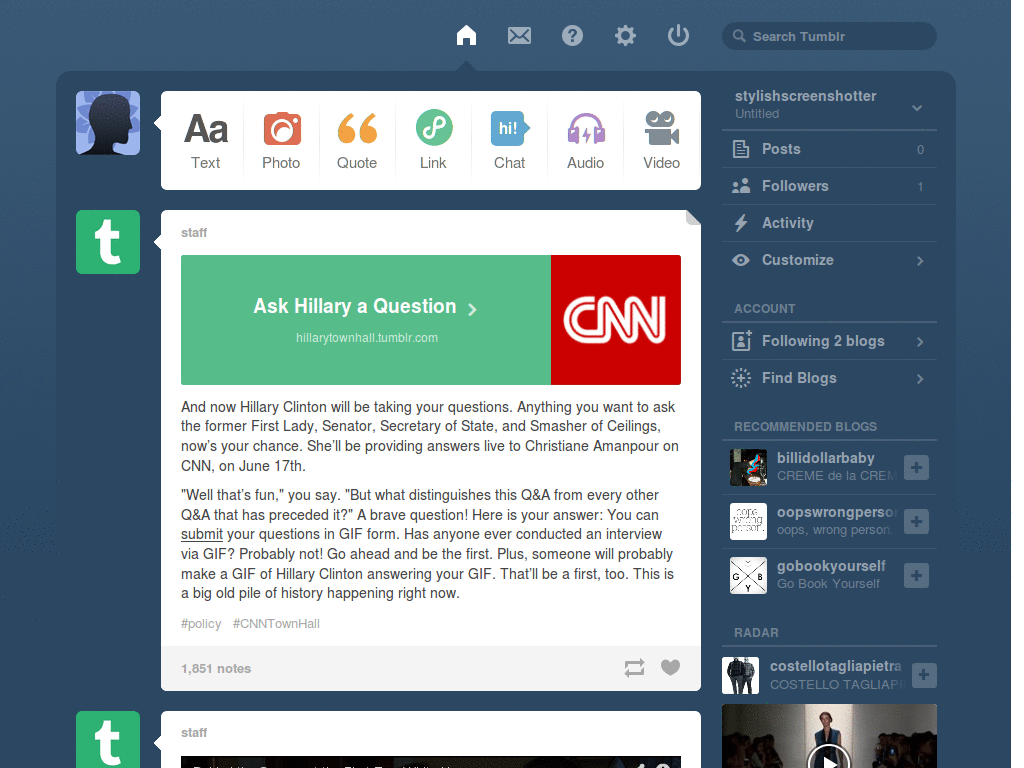Image resolution: width=1024 pixels, height=768 pixels.
Task: Create a new Photo post
Action: (x=281, y=140)
